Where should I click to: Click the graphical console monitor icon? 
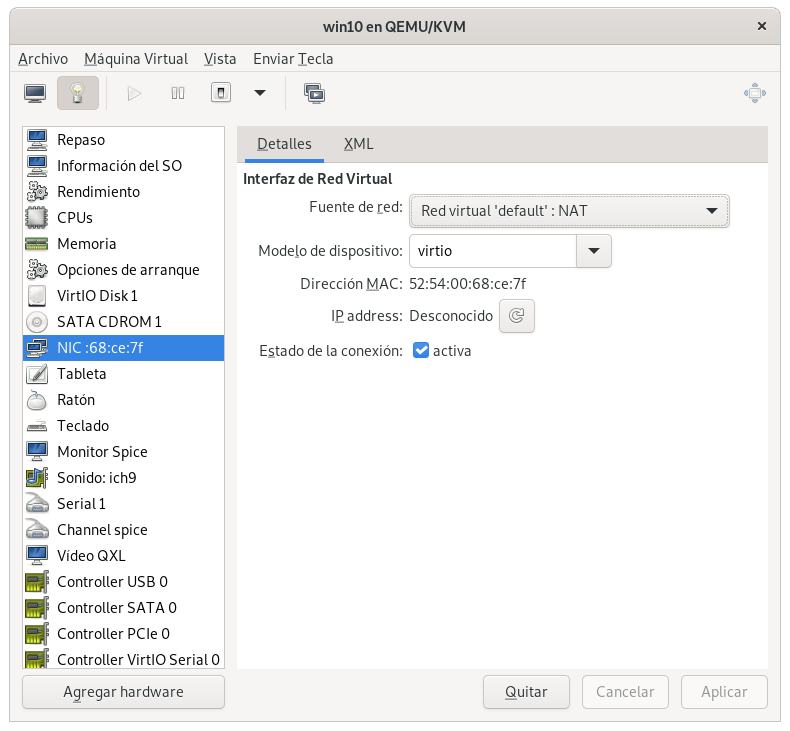[35, 93]
